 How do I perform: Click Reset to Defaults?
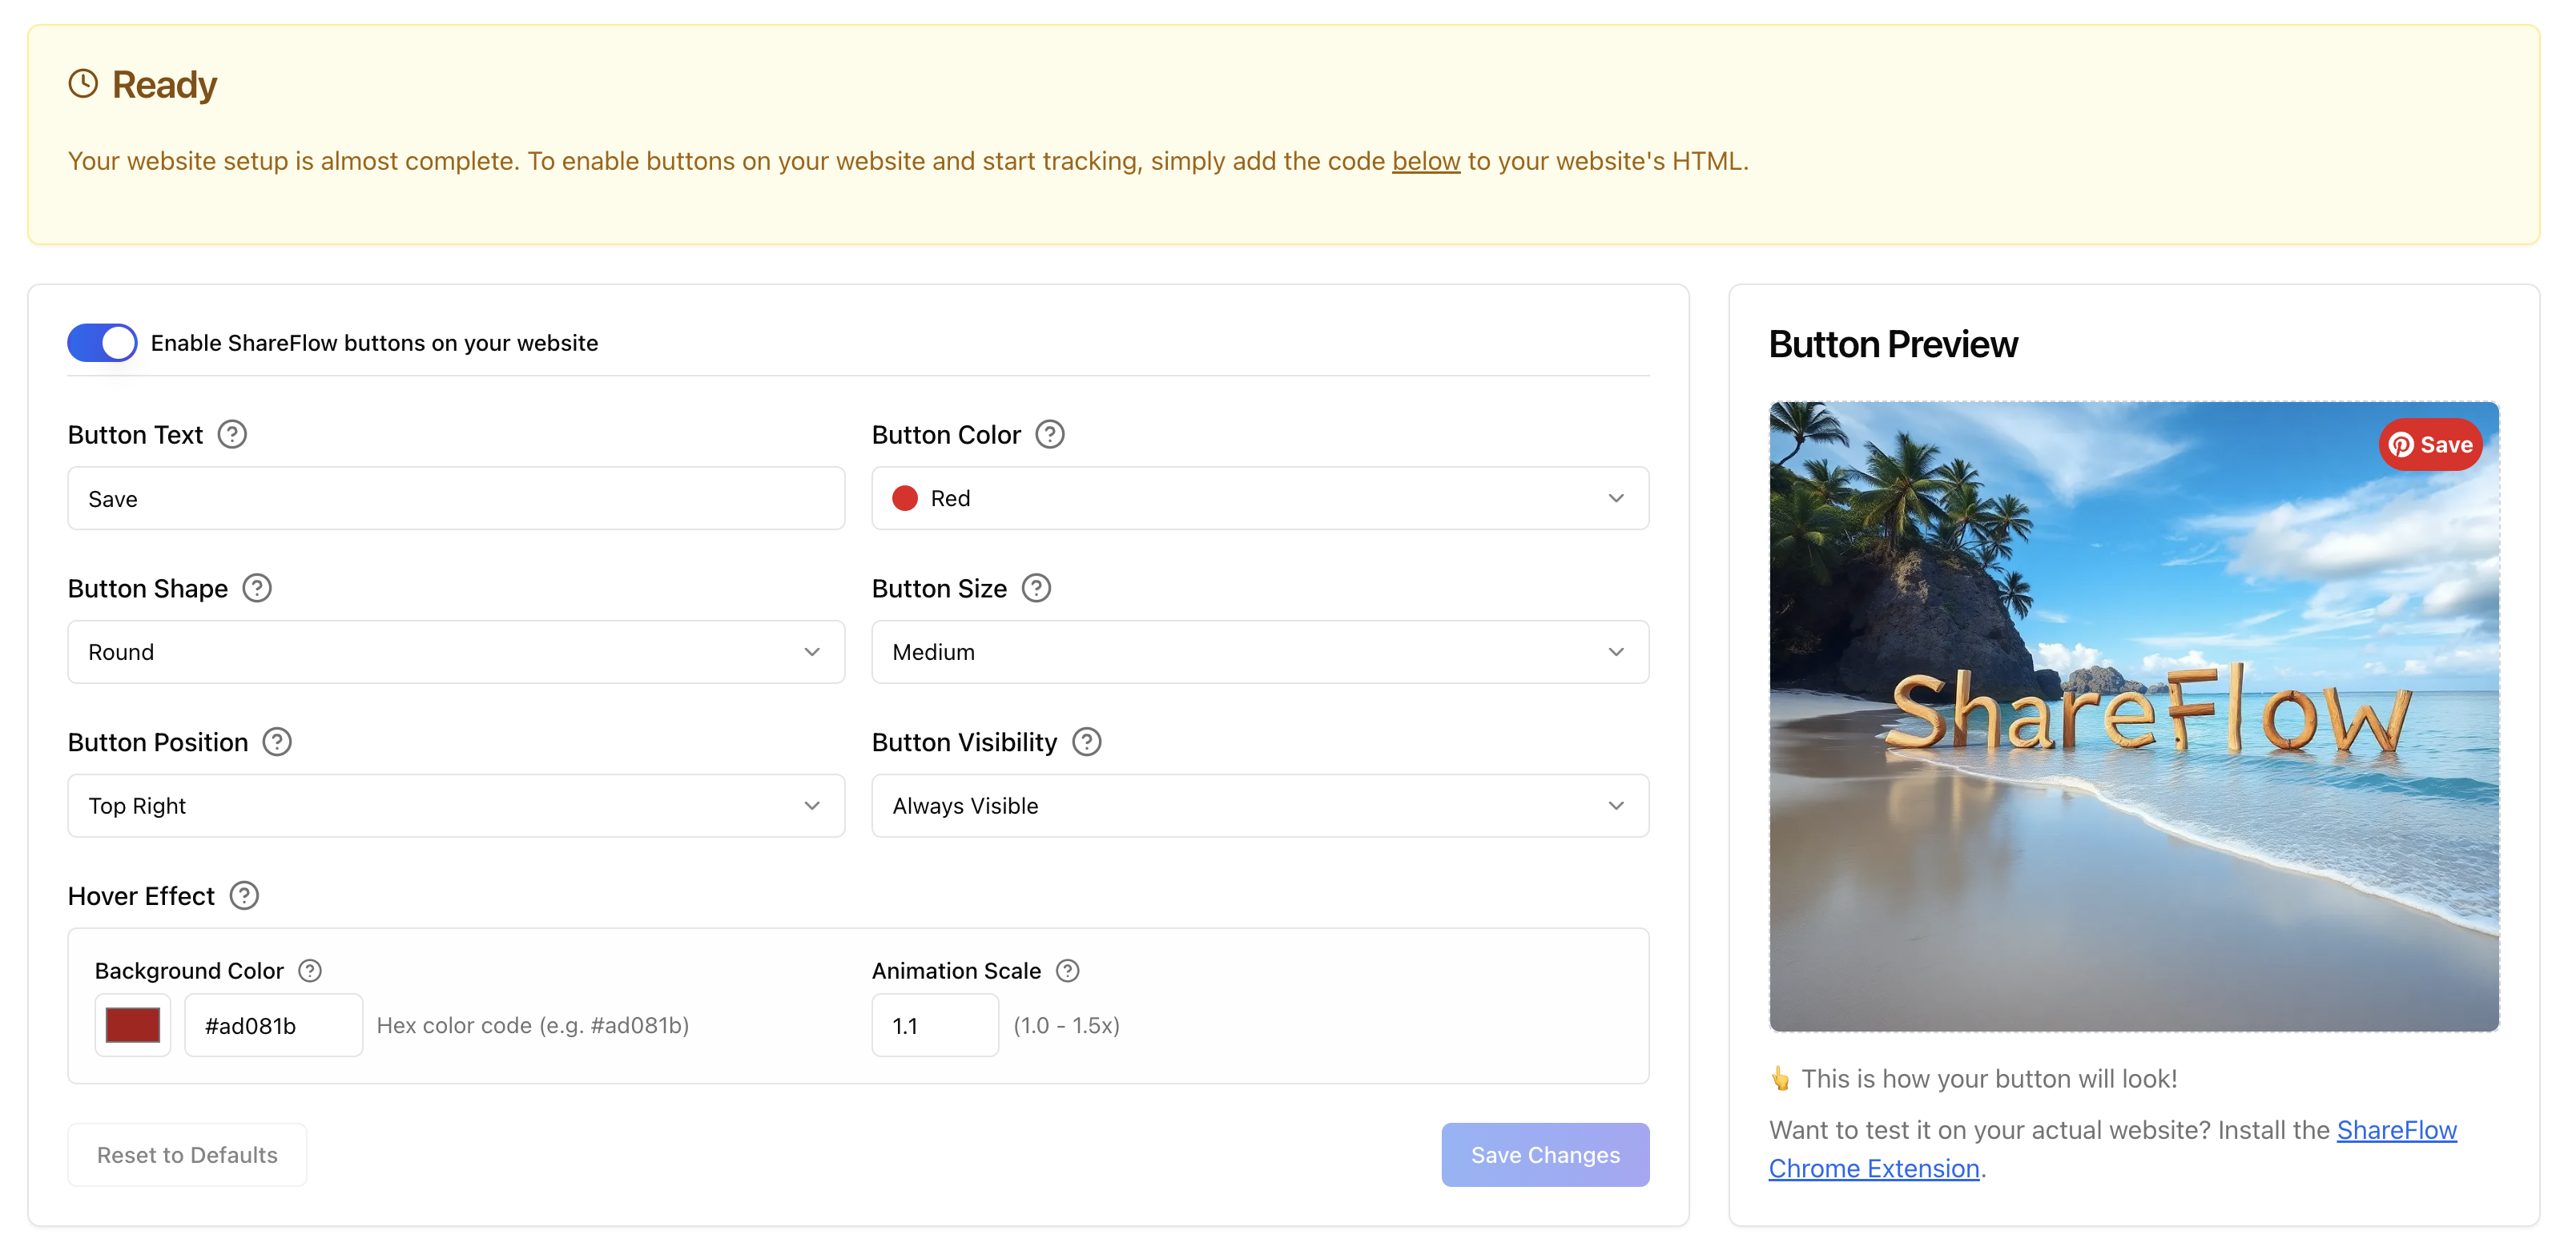[x=186, y=1154]
